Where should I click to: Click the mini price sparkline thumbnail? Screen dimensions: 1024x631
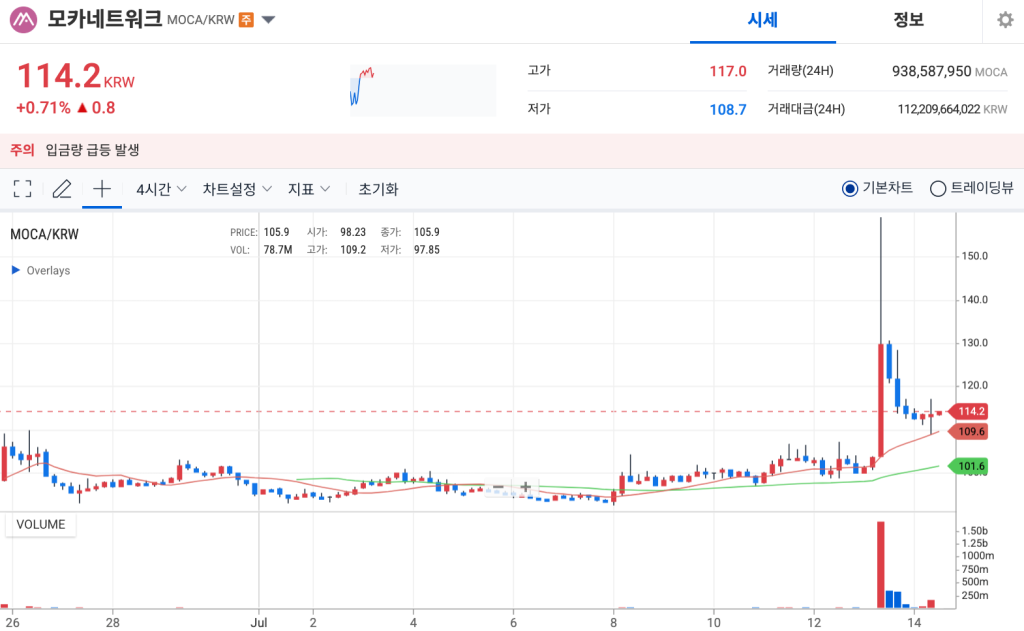click(423, 90)
